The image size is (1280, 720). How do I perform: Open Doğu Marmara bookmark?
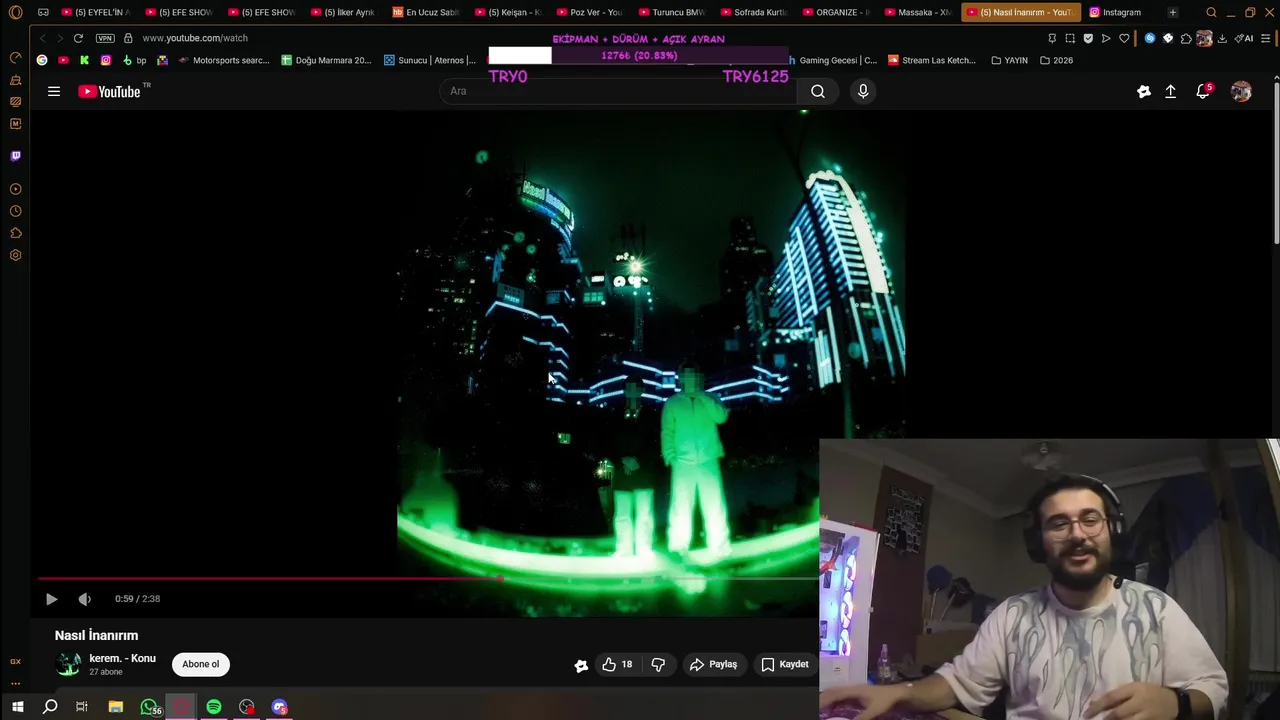[x=326, y=60]
